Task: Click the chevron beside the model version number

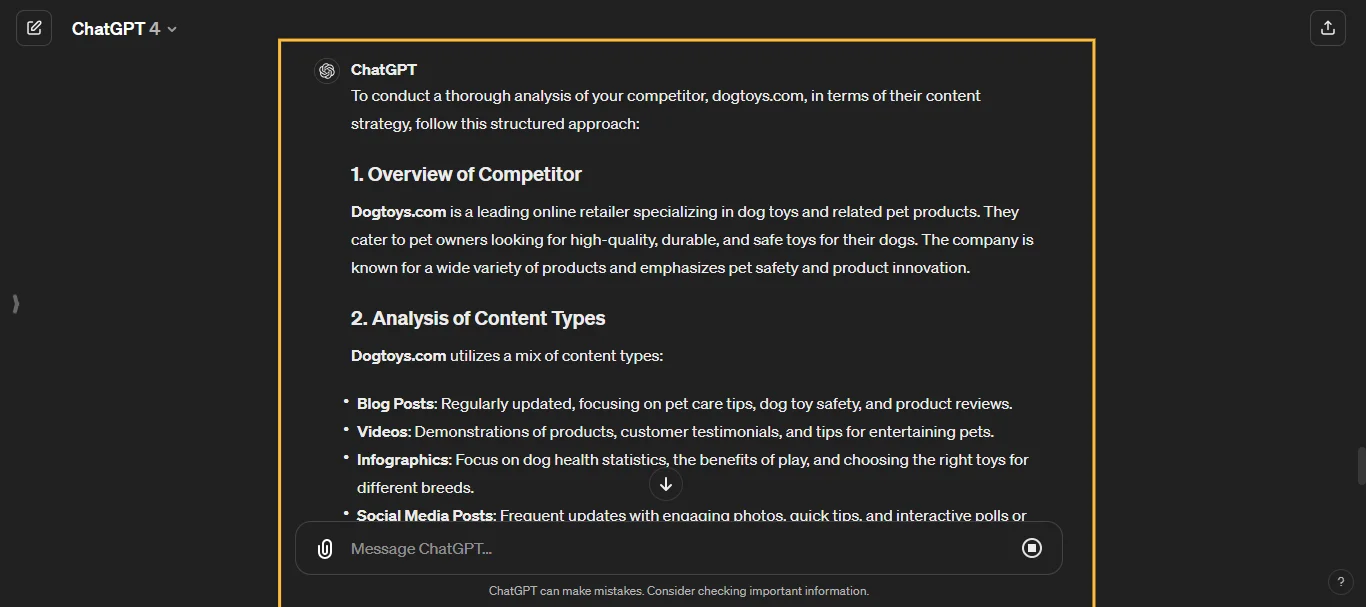Action: (x=170, y=29)
